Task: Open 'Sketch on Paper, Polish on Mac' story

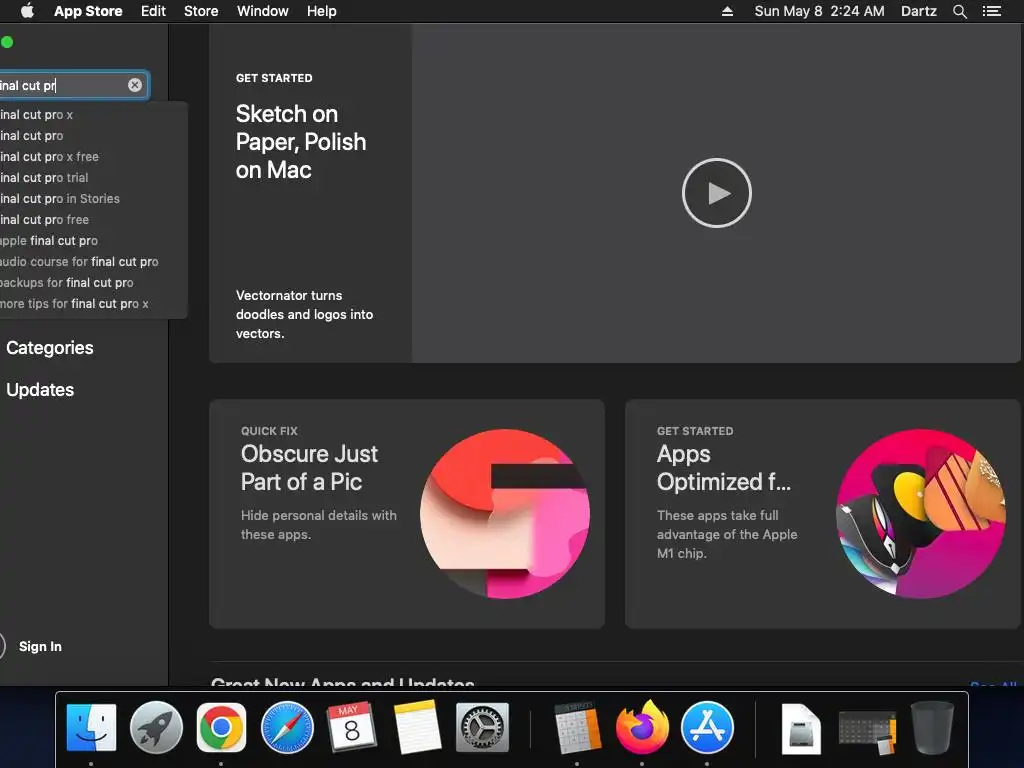Action: pyautogui.click(x=300, y=142)
